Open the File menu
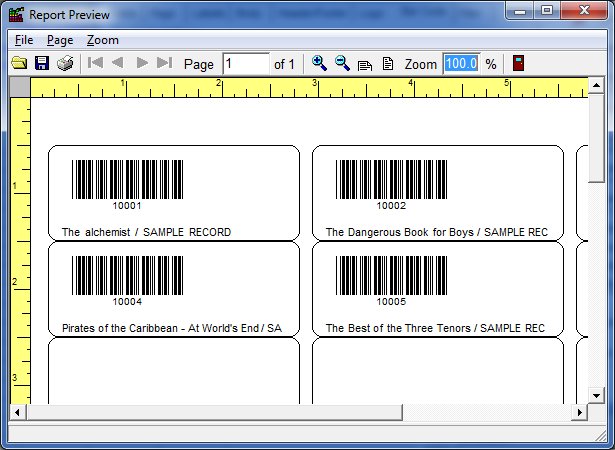 tap(24, 40)
